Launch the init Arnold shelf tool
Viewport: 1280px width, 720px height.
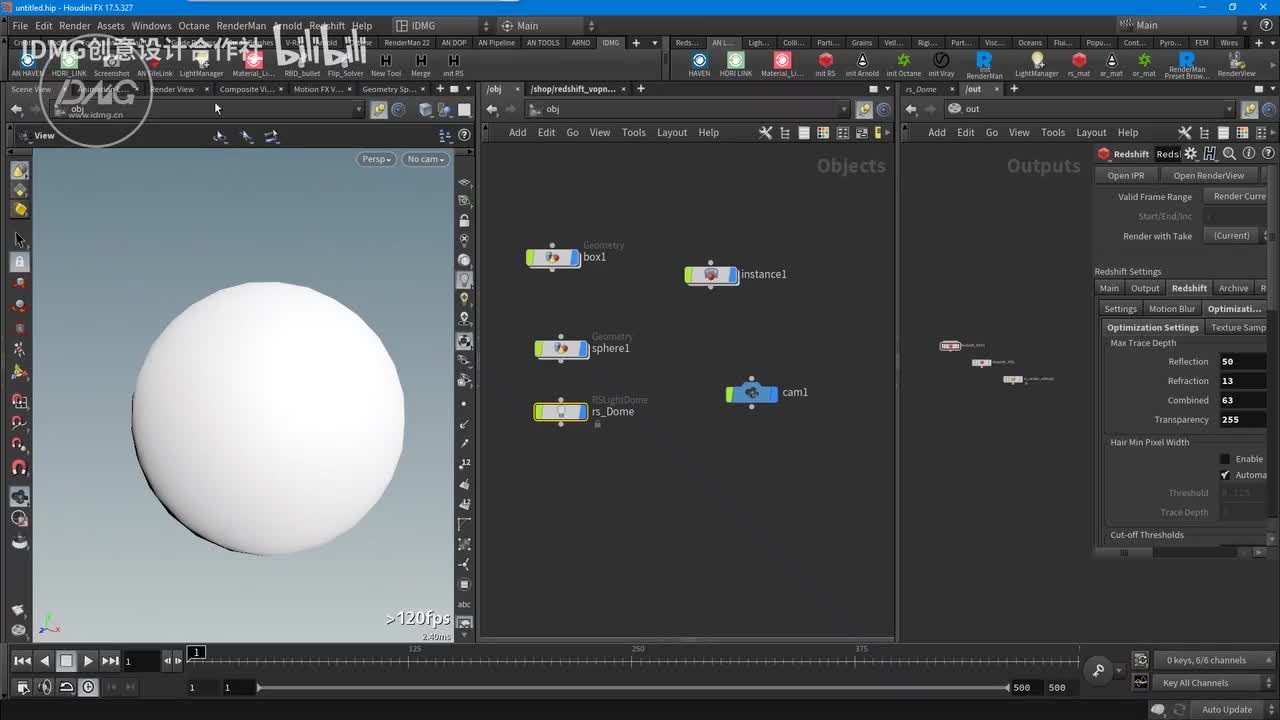click(862, 61)
